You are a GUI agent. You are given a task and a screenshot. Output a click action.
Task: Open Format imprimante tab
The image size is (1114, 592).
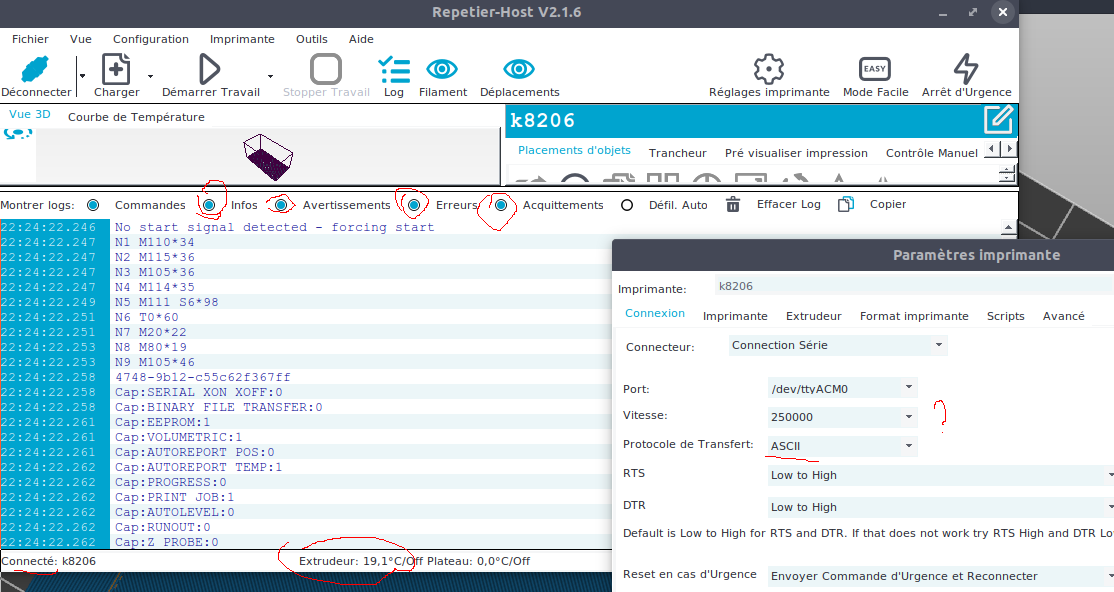(914, 316)
